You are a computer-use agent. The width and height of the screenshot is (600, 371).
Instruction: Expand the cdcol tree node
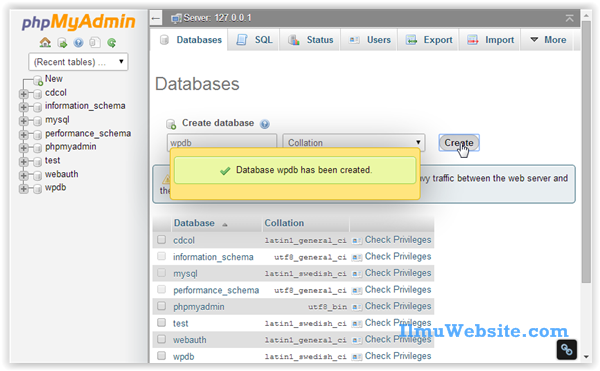[x=23, y=94]
